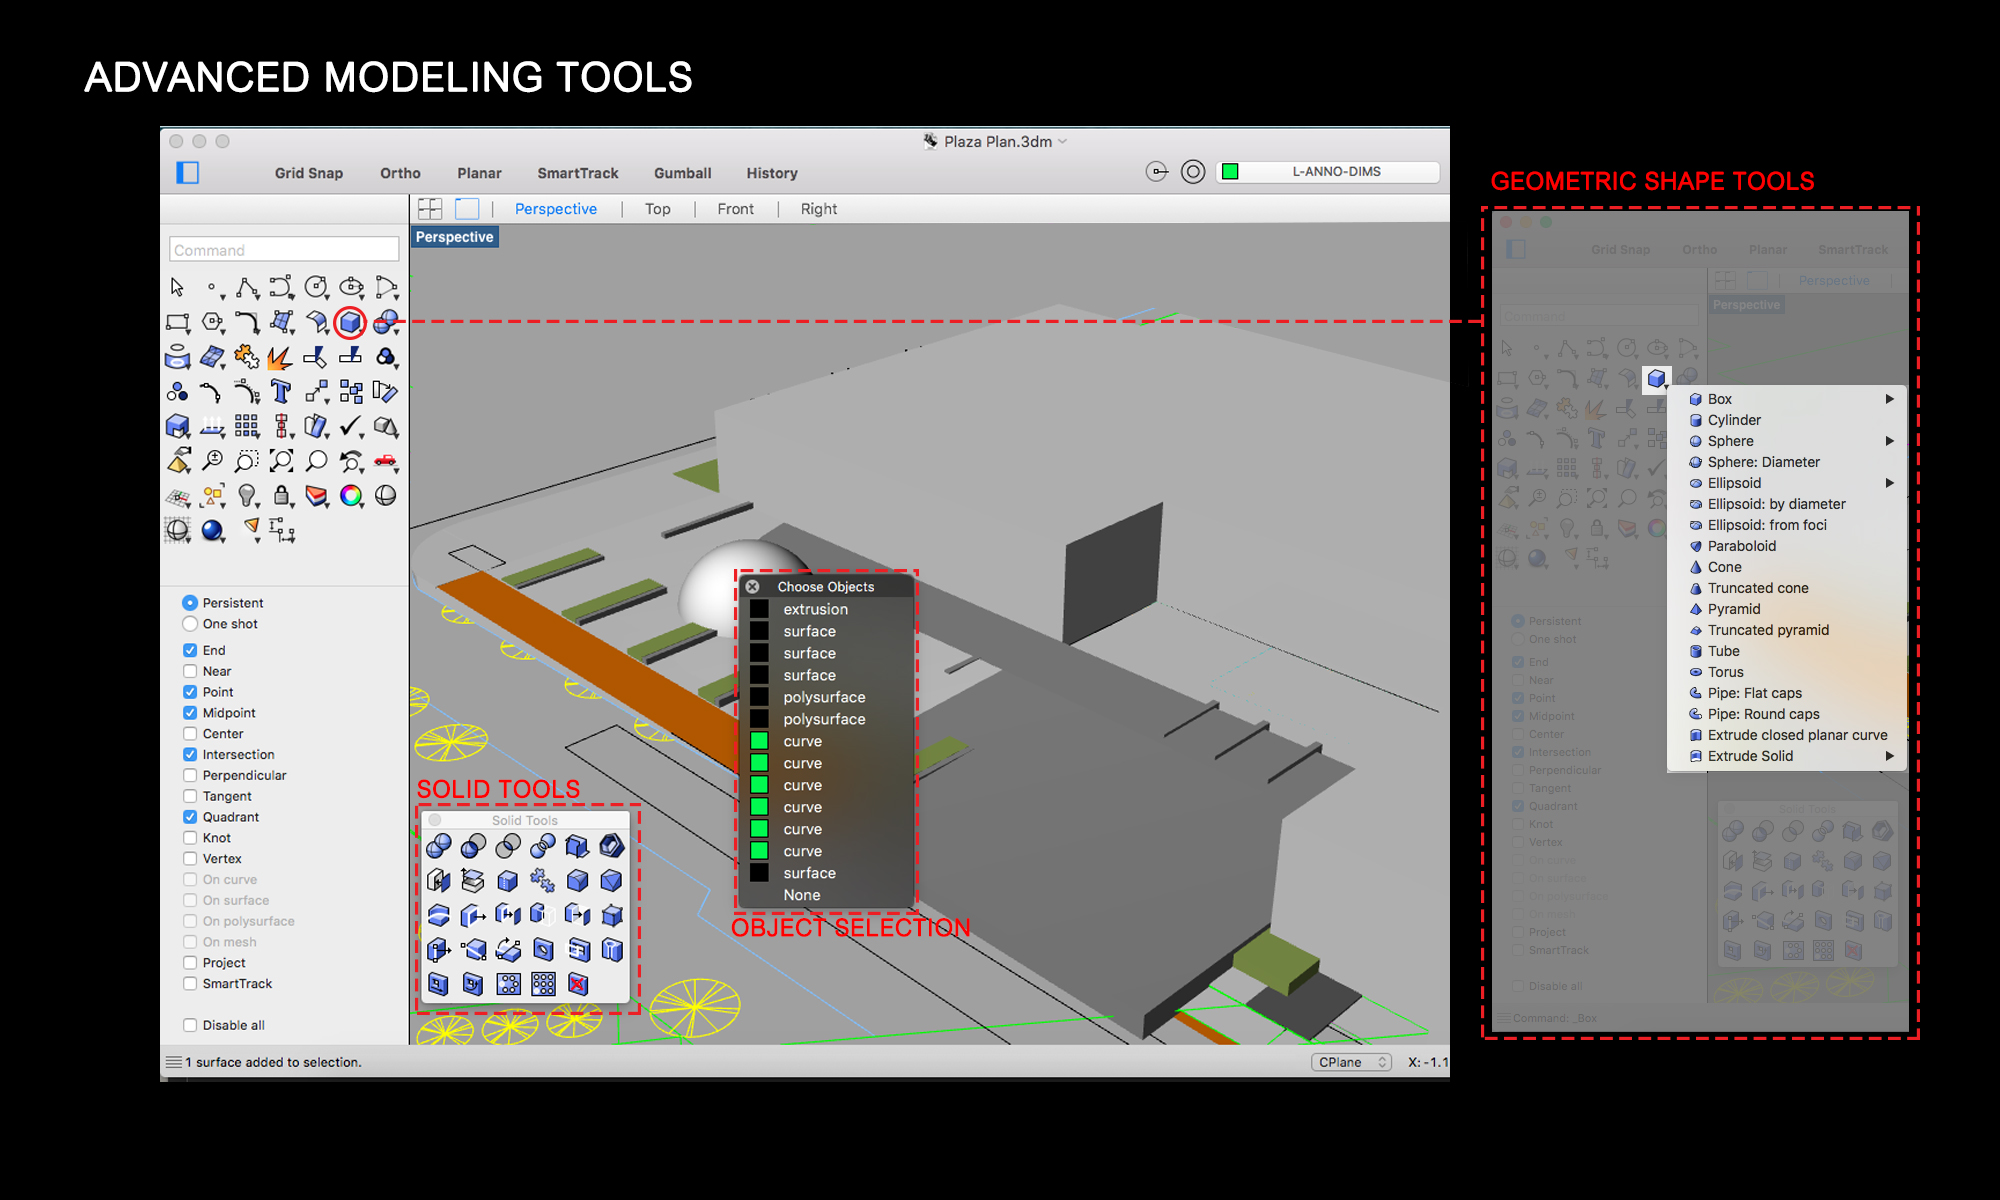The height and width of the screenshot is (1200, 2000).
Task: Select the Persistent radio button
Action: (x=190, y=603)
